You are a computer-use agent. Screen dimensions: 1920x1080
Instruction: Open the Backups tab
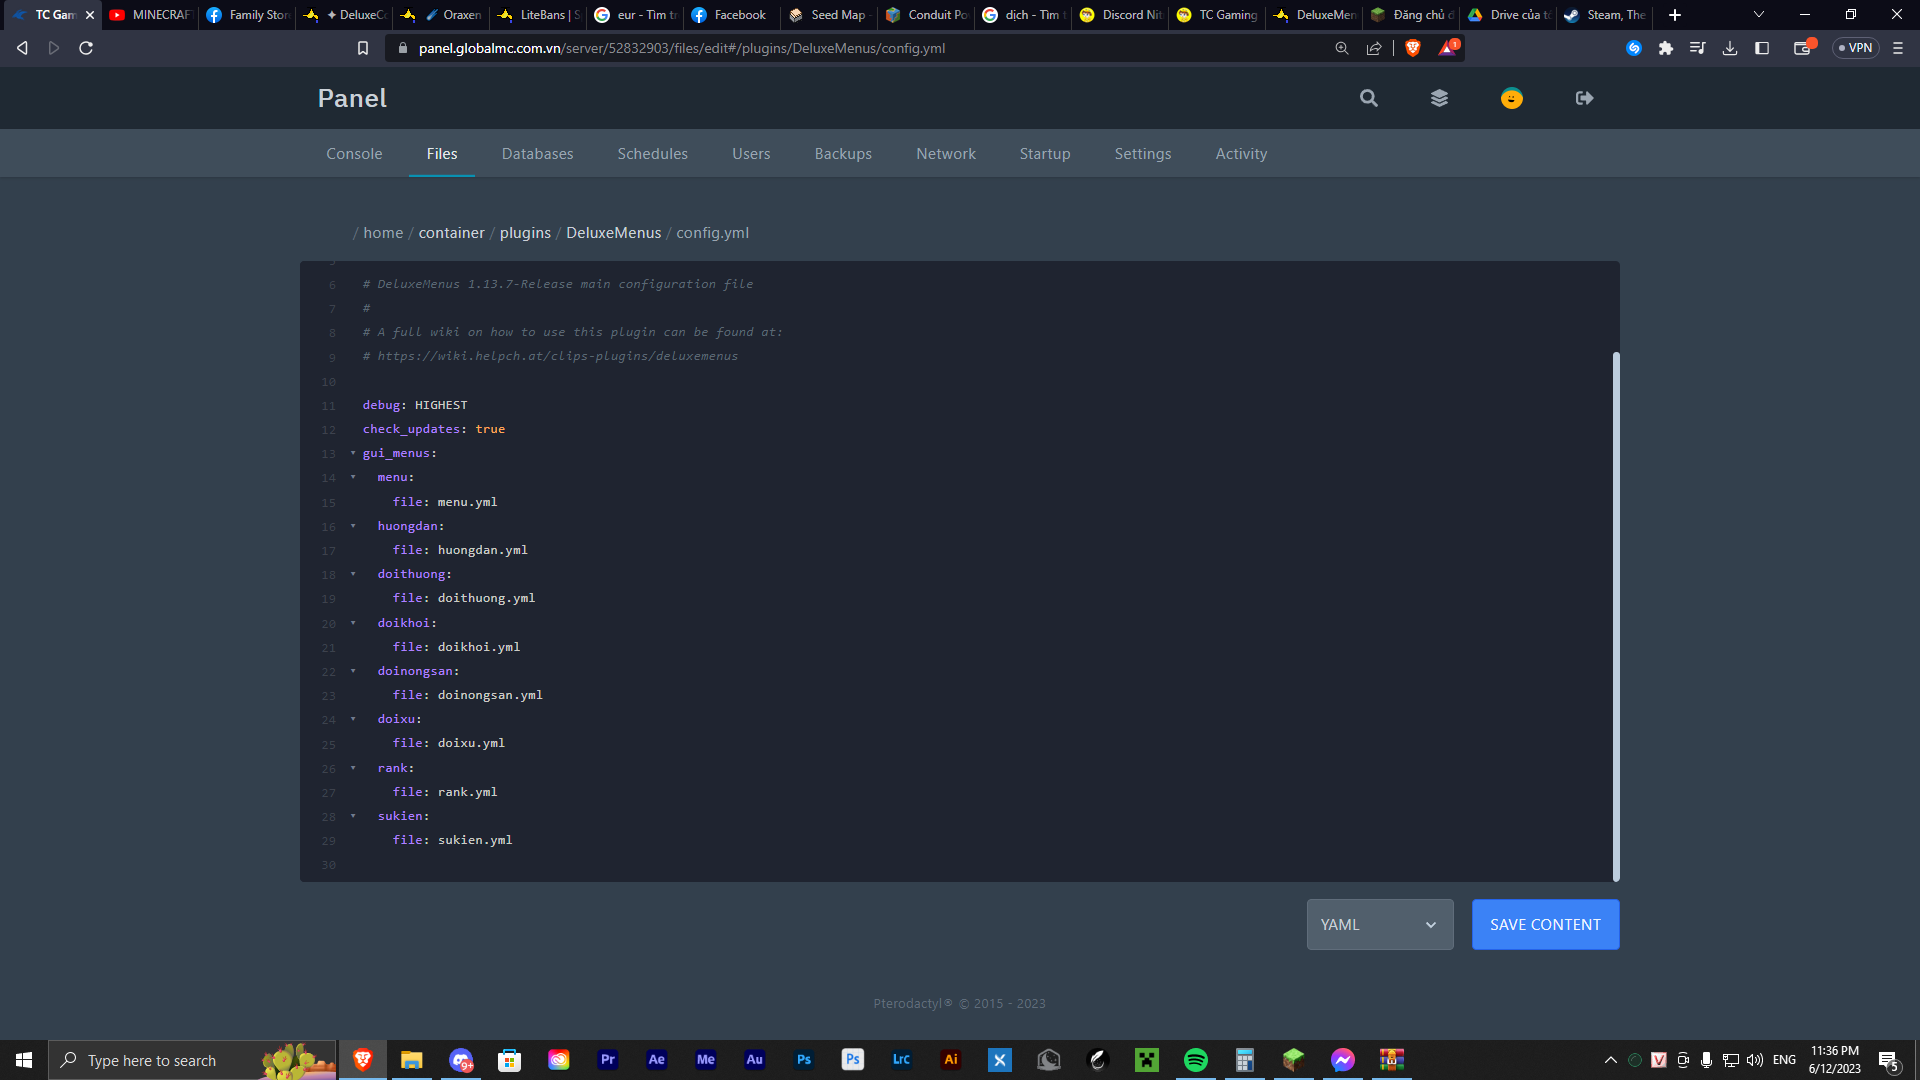842,154
